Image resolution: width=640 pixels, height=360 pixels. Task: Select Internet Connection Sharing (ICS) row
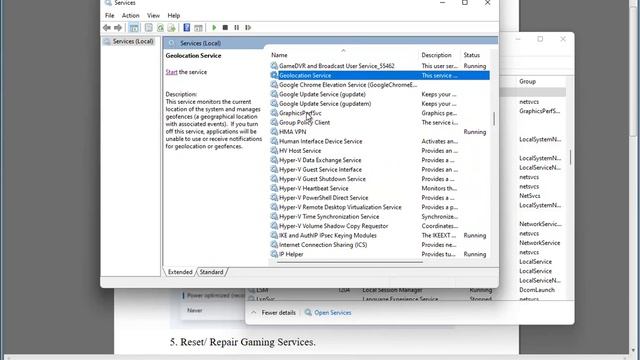380,245
